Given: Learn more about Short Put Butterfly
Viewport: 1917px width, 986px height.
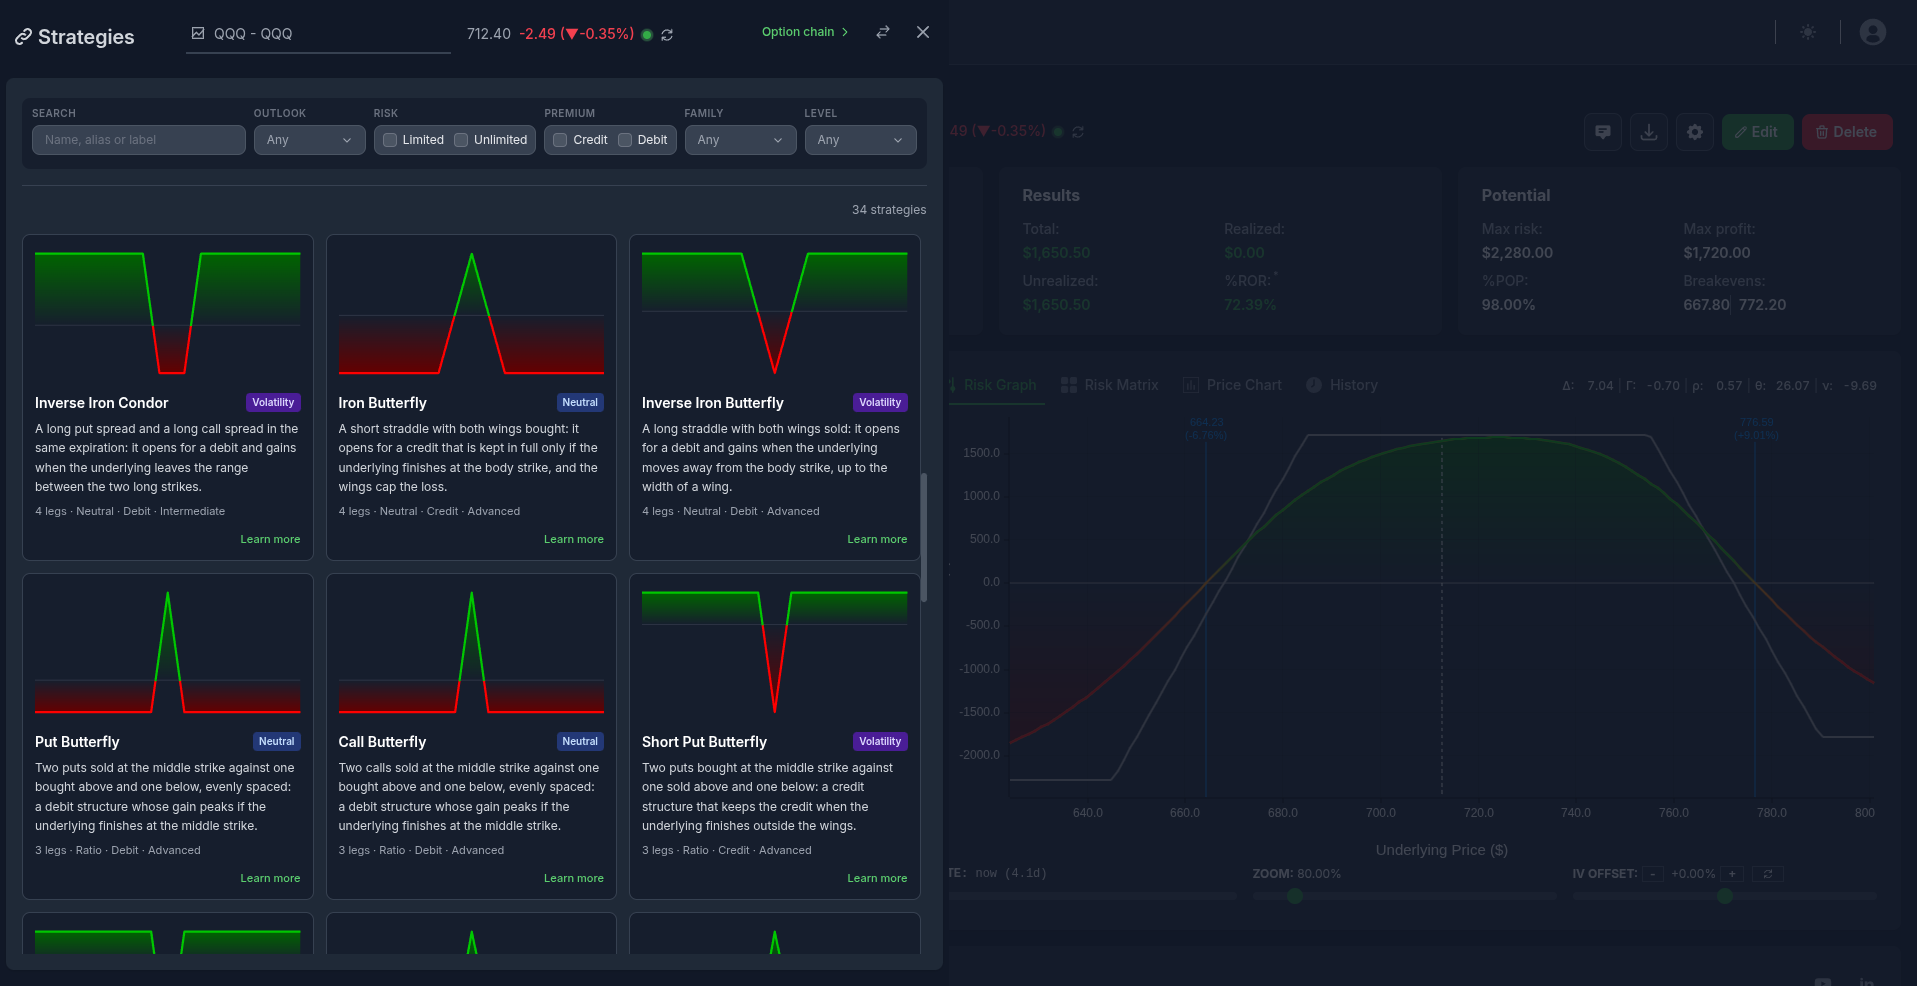Looking at the screenshot, I should tap(877, 878).
